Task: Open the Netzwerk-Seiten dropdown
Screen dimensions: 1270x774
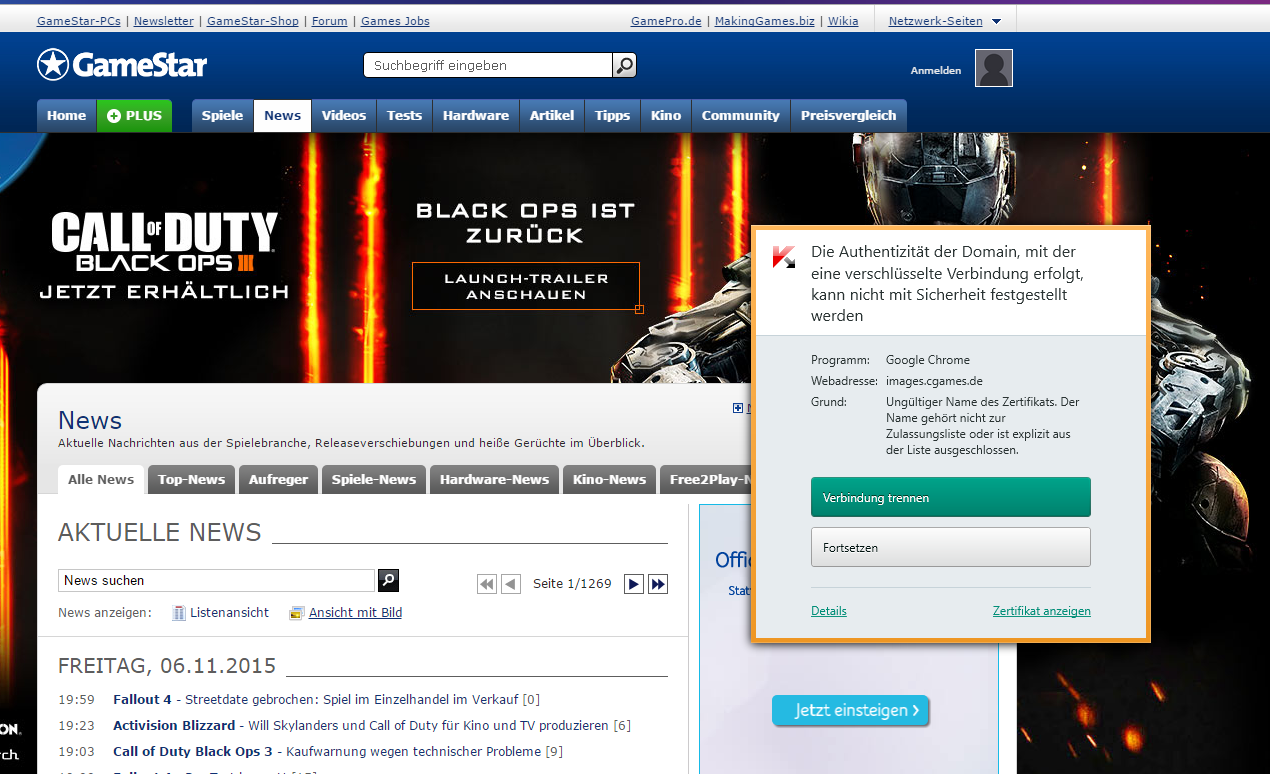Action: pyautogui.click(x=945, y=21)
